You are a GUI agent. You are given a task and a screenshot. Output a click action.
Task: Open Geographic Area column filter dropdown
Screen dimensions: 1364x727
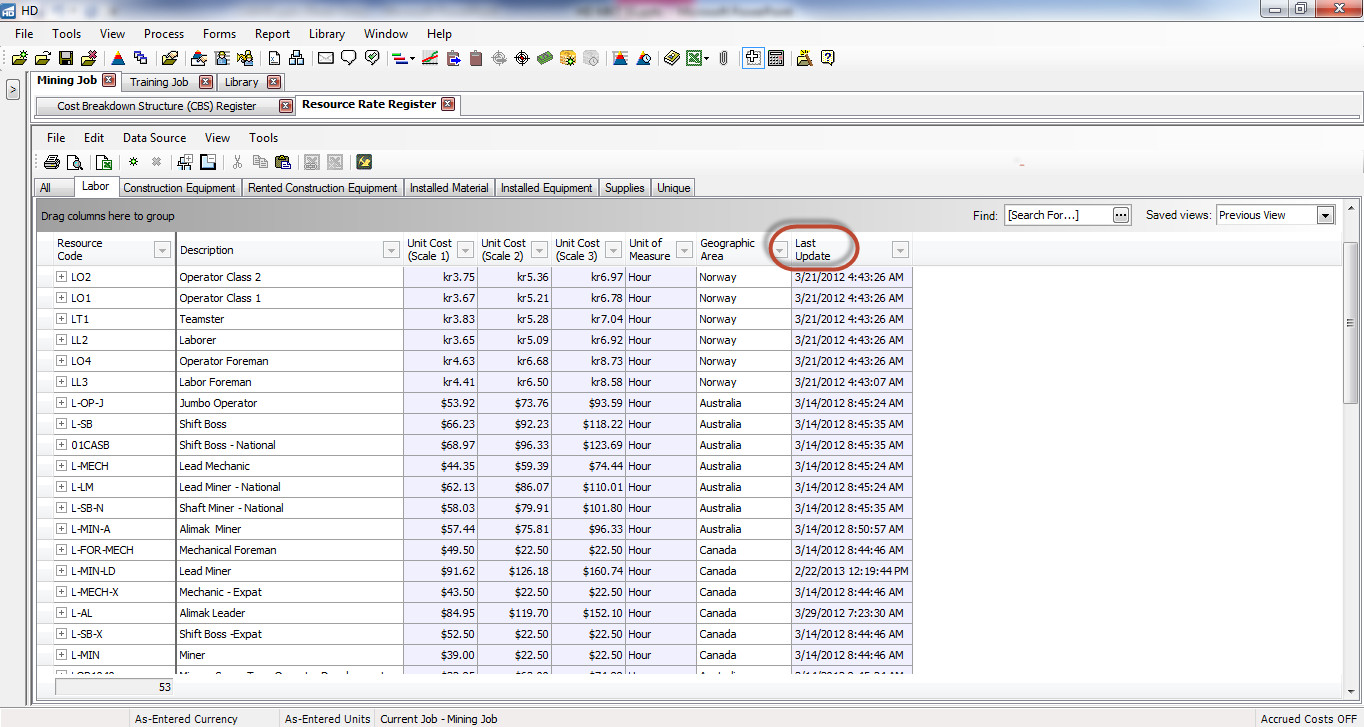click(x=779, y=250)
